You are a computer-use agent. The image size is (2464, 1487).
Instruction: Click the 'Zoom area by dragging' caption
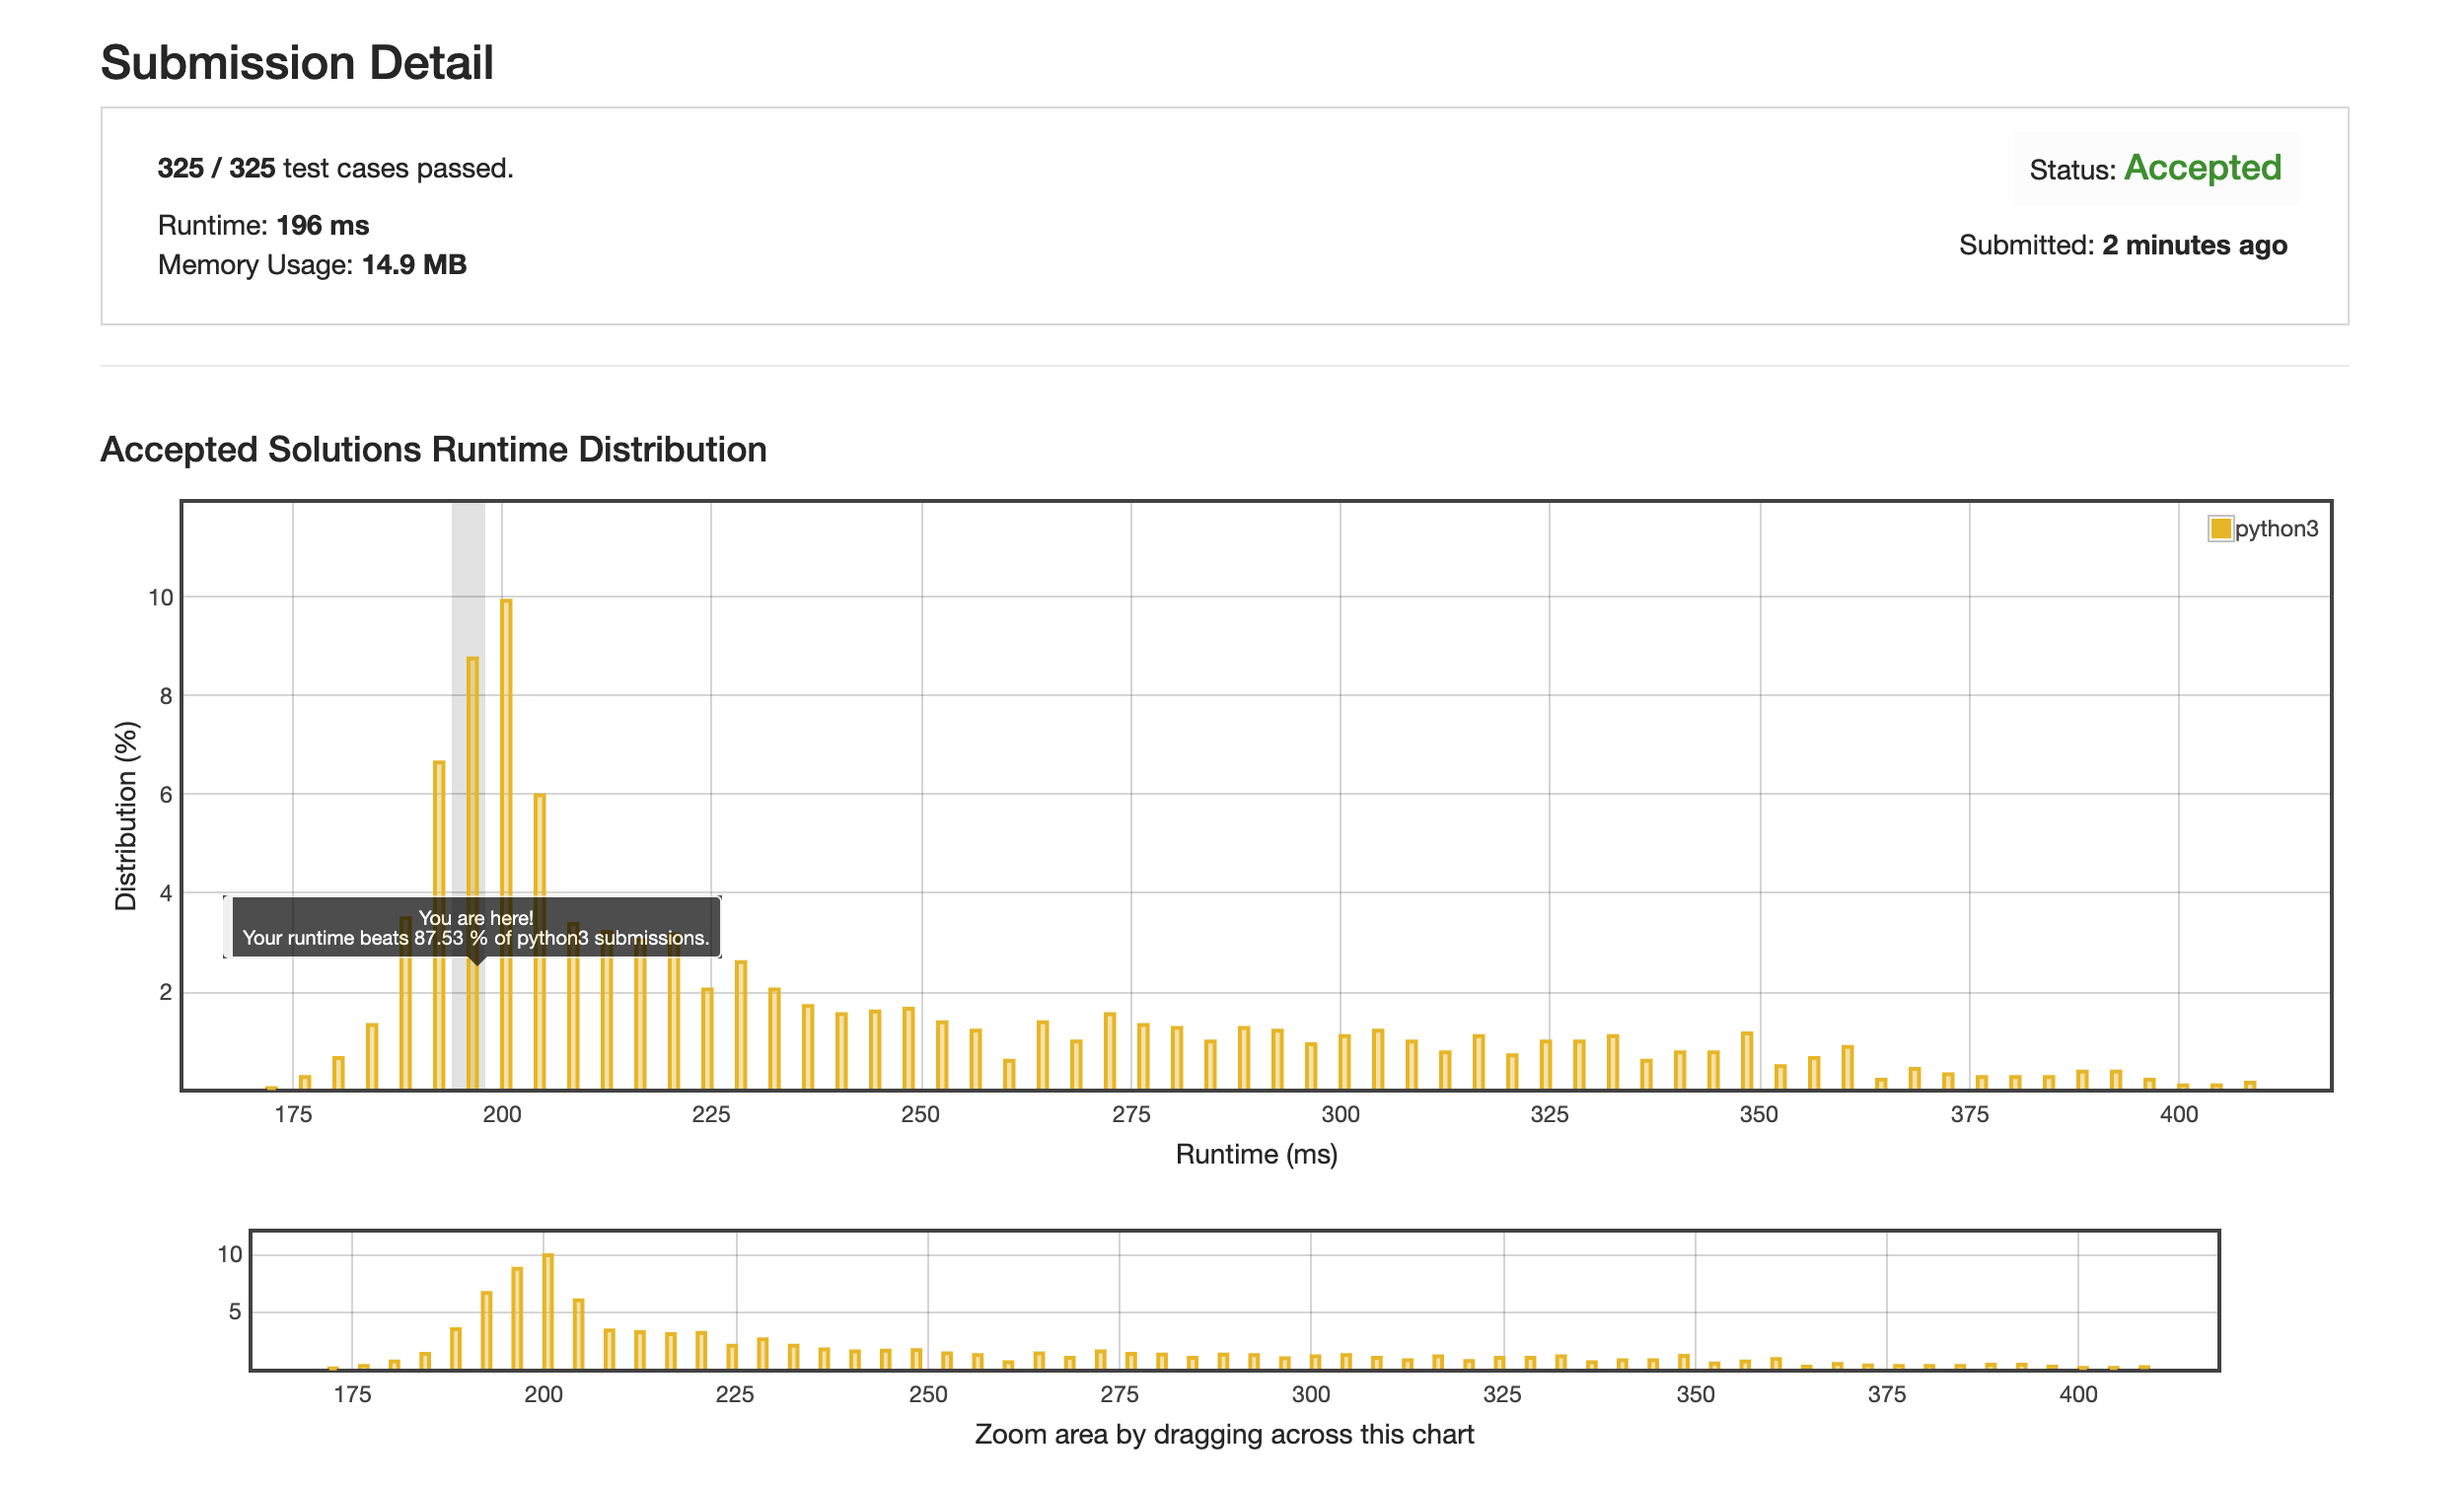click(1224, 1435)
